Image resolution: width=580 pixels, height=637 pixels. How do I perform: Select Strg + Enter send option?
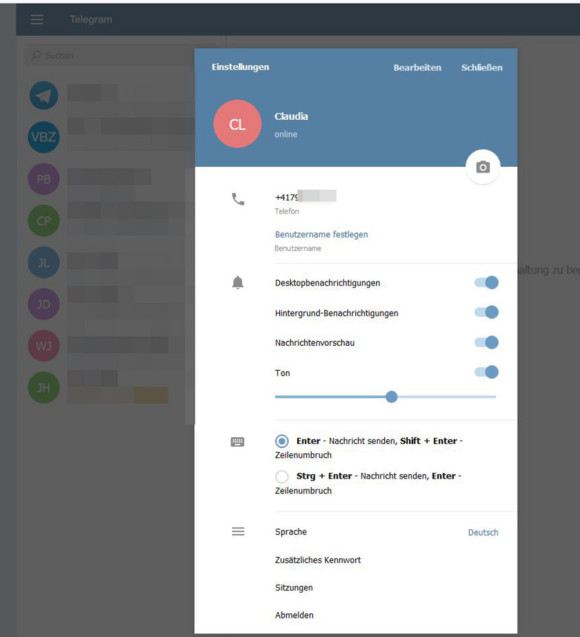pos(282,476)
